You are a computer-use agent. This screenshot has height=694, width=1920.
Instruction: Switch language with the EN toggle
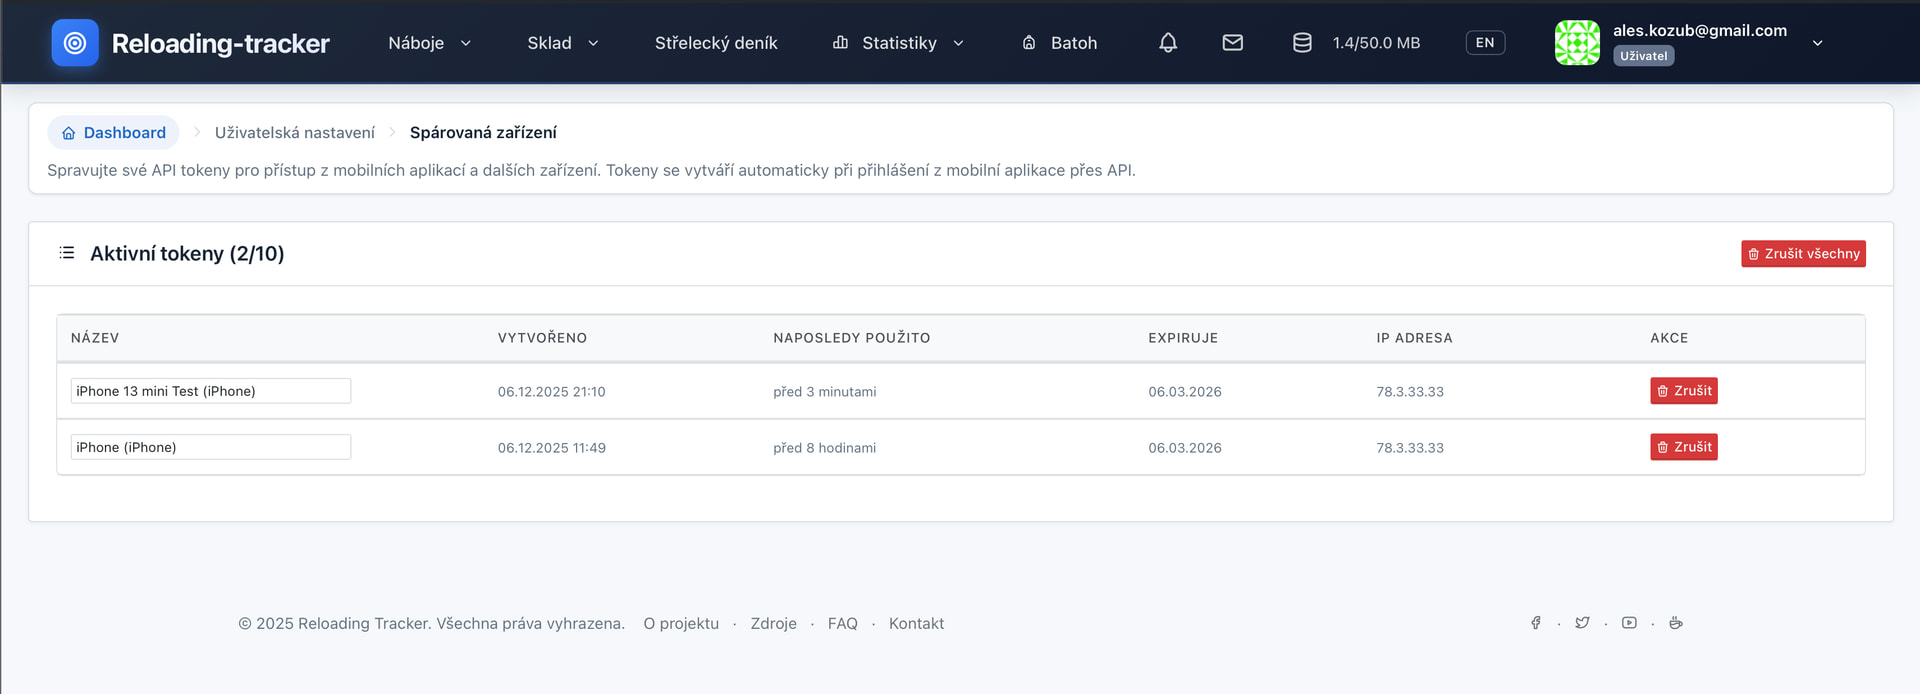click(x=1484, y=43)
